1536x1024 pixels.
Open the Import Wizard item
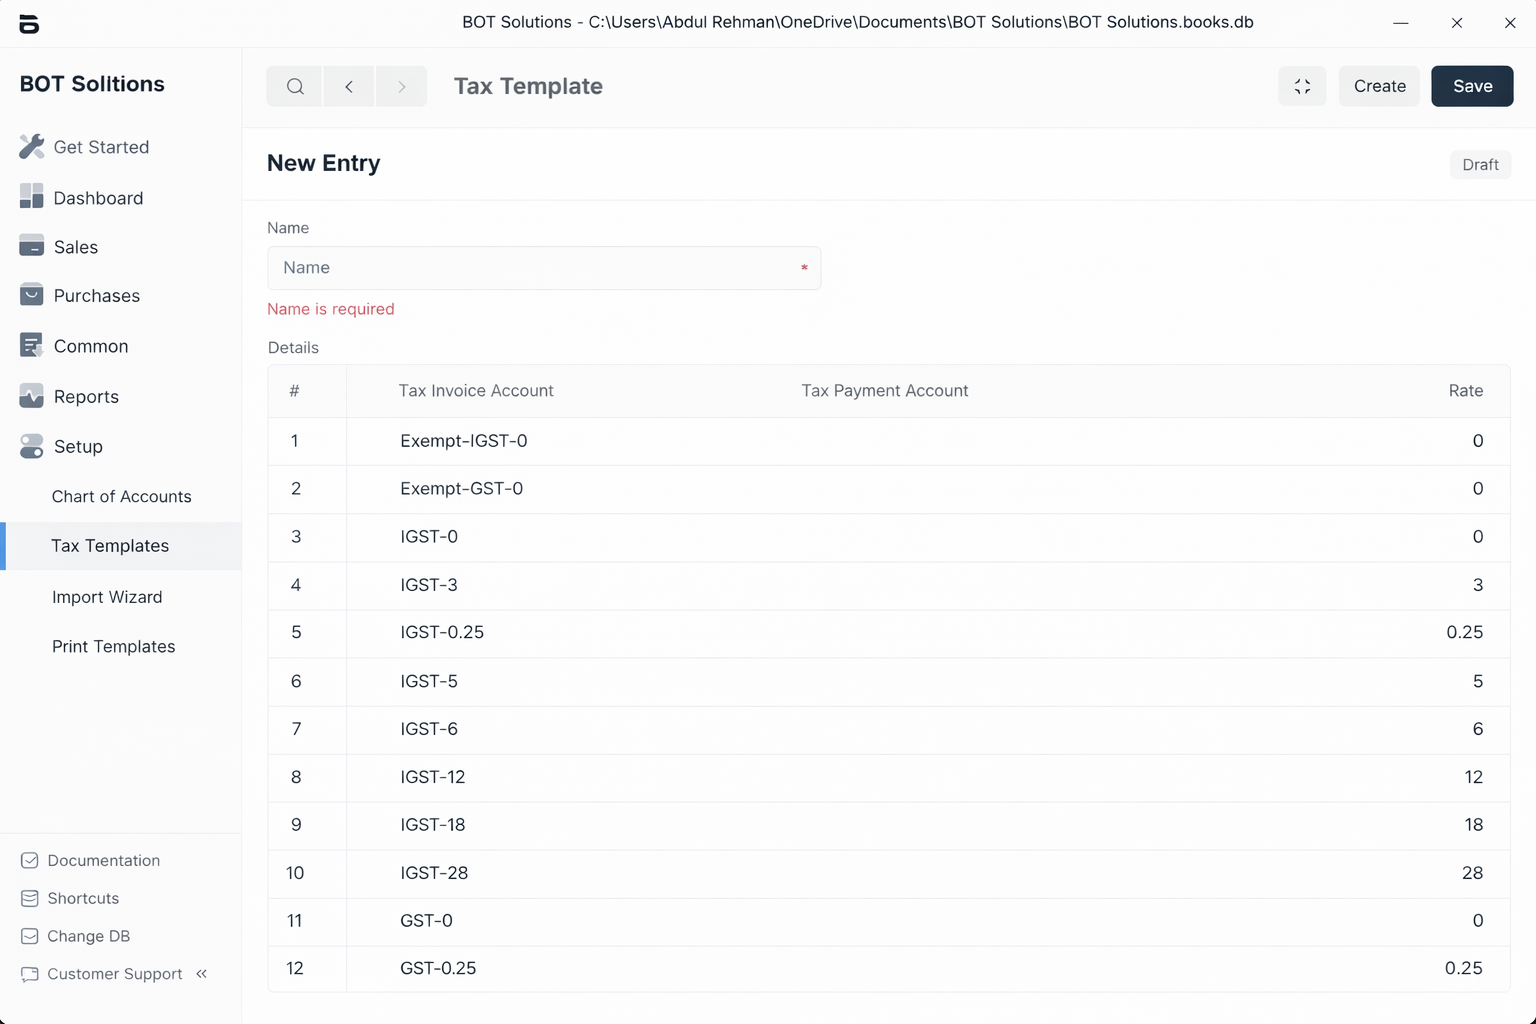tap(107, 597)
